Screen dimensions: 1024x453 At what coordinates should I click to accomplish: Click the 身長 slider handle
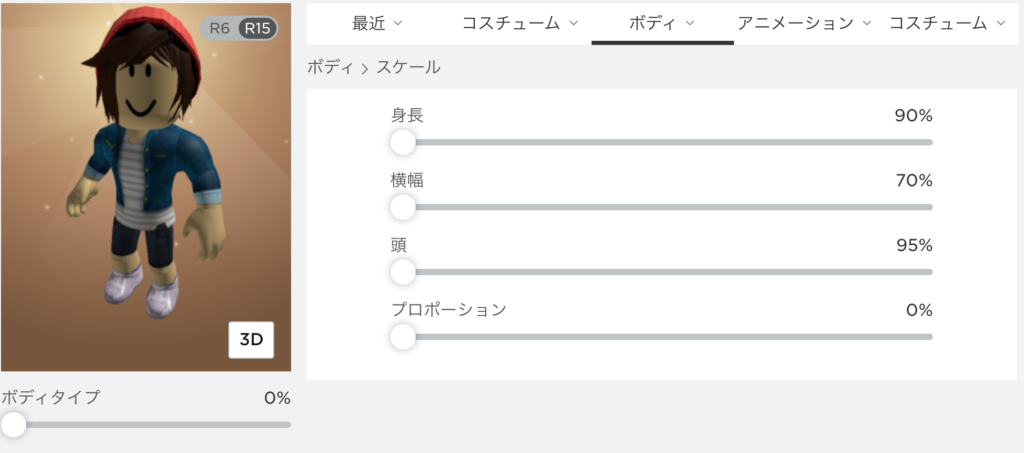403,142
